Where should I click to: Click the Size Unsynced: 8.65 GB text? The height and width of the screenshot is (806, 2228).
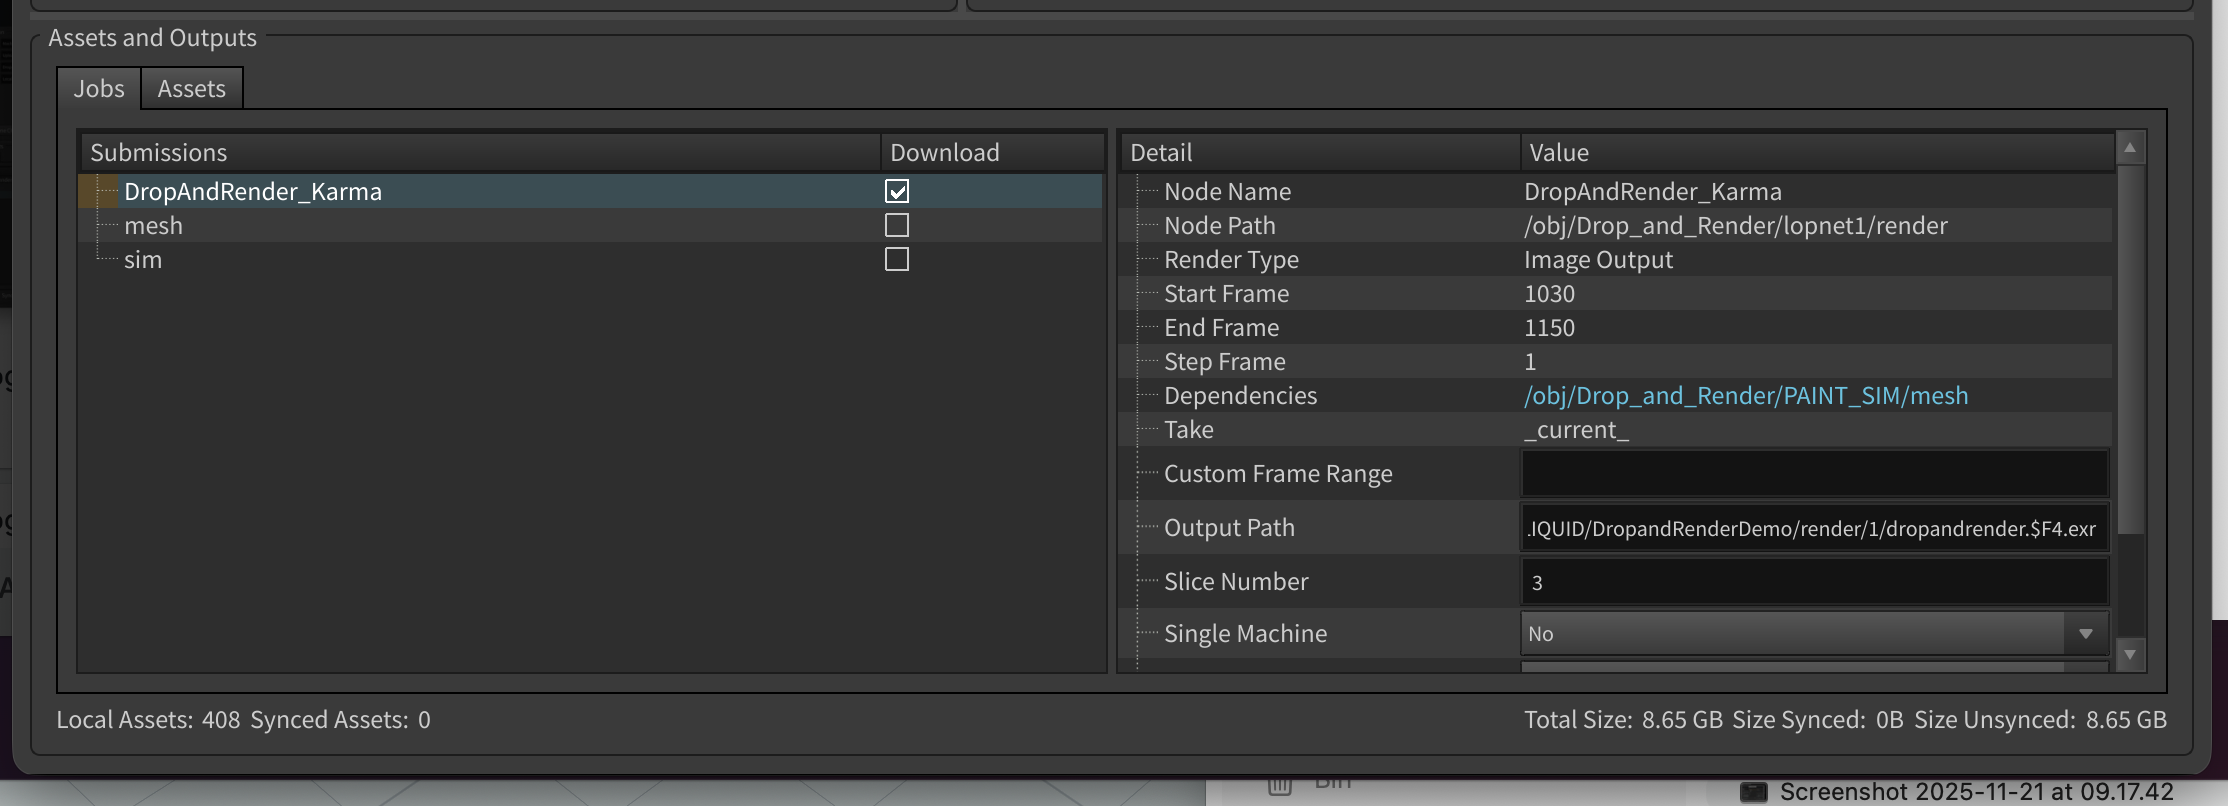pyautogui.click(x=2040, y=719)
